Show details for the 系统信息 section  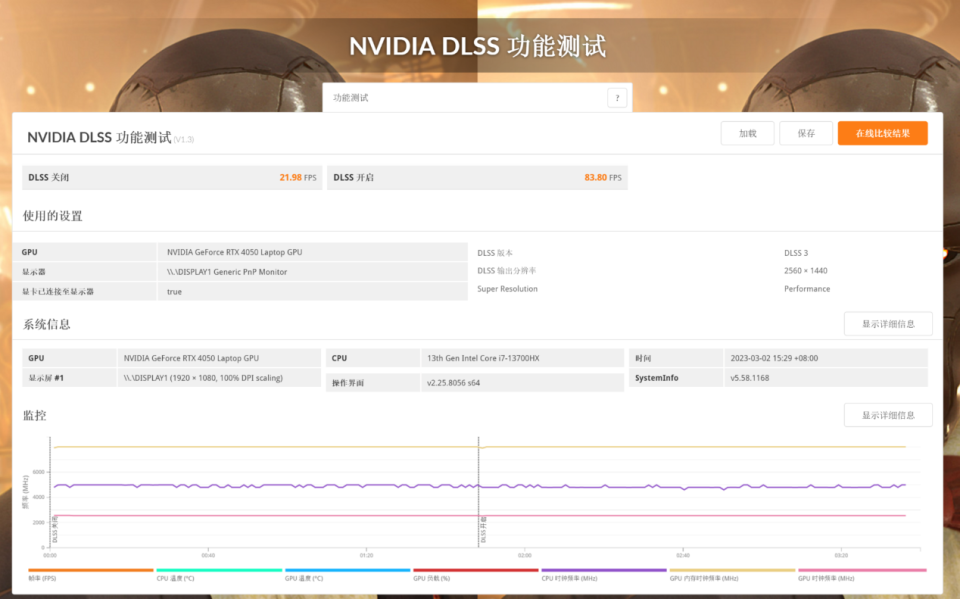click(x=888, y=323)
